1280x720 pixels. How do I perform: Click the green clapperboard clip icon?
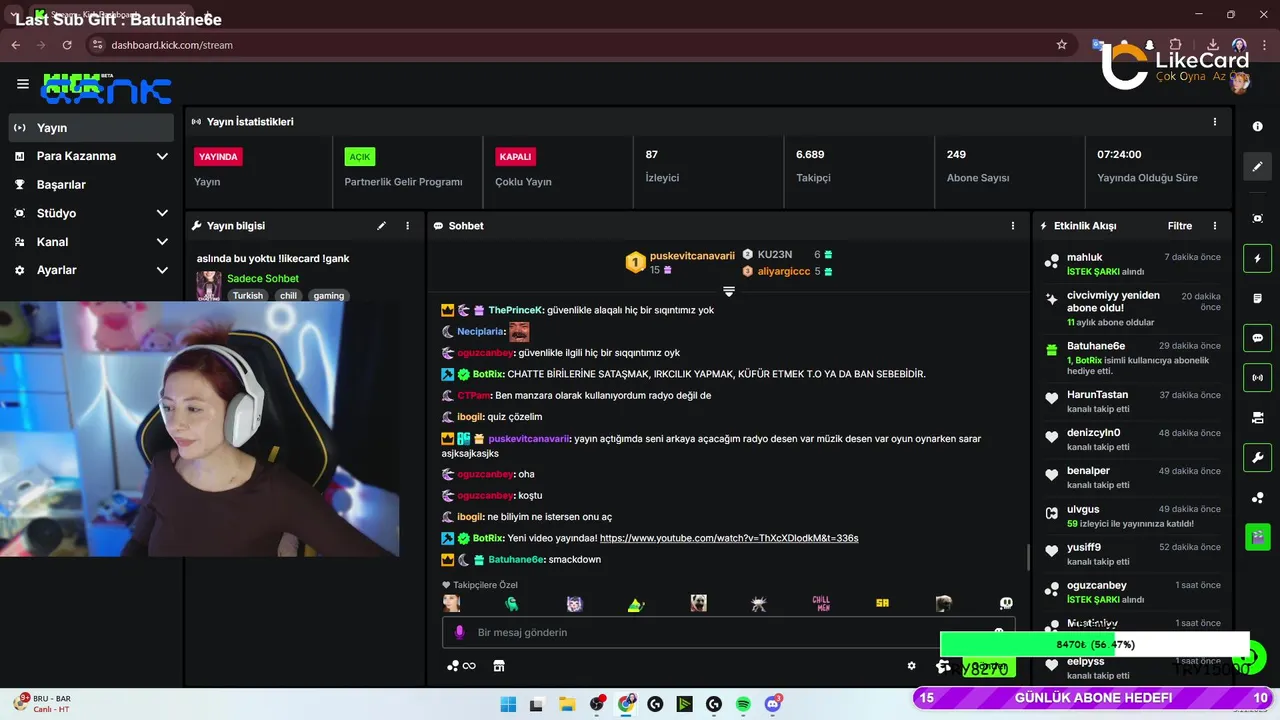click(x=1257, y=537)
